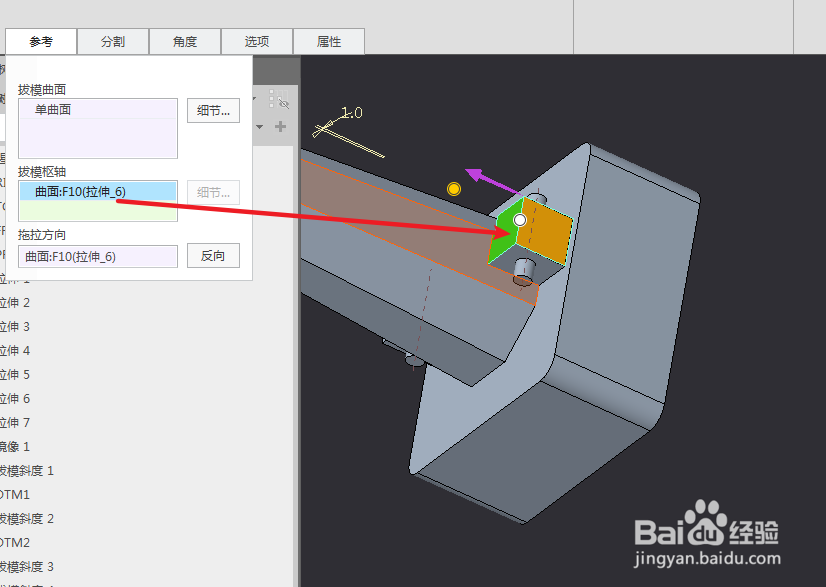Select 拉伸 4 in model tree
The width and height of the screenshot is (826, 587).
click(x=15, y=350)
